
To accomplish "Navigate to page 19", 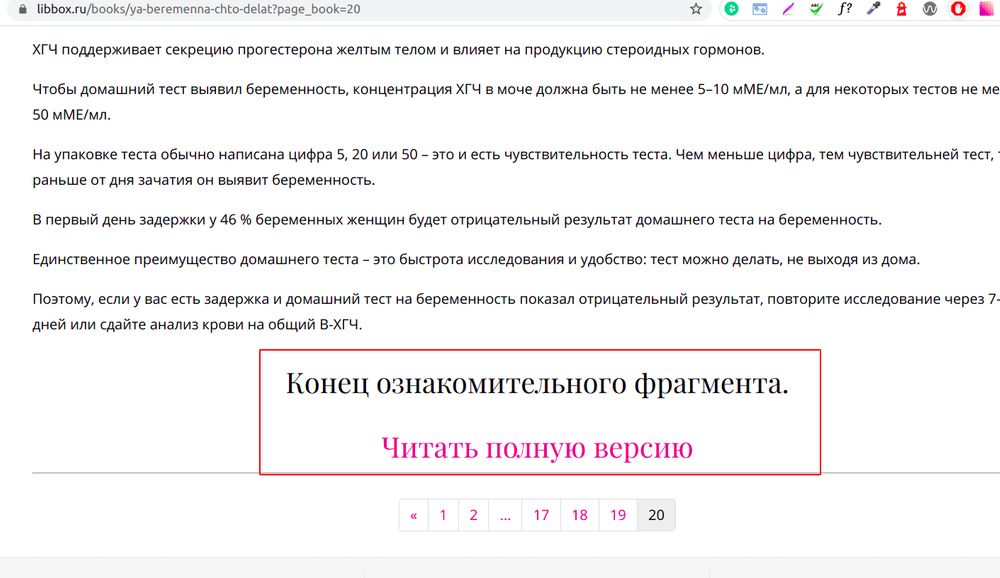I will (x=618, y=515).
